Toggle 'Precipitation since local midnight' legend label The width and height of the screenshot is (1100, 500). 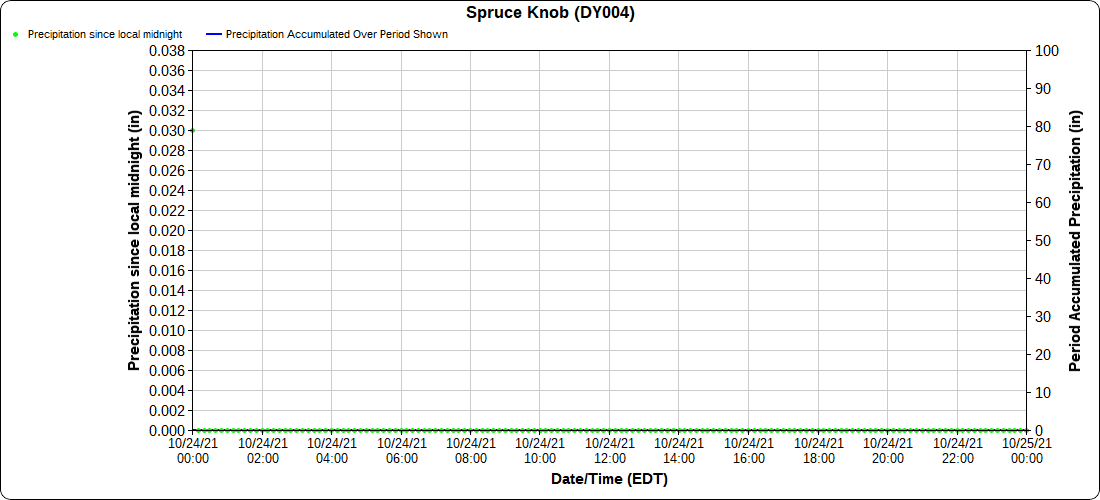point(105,34)
